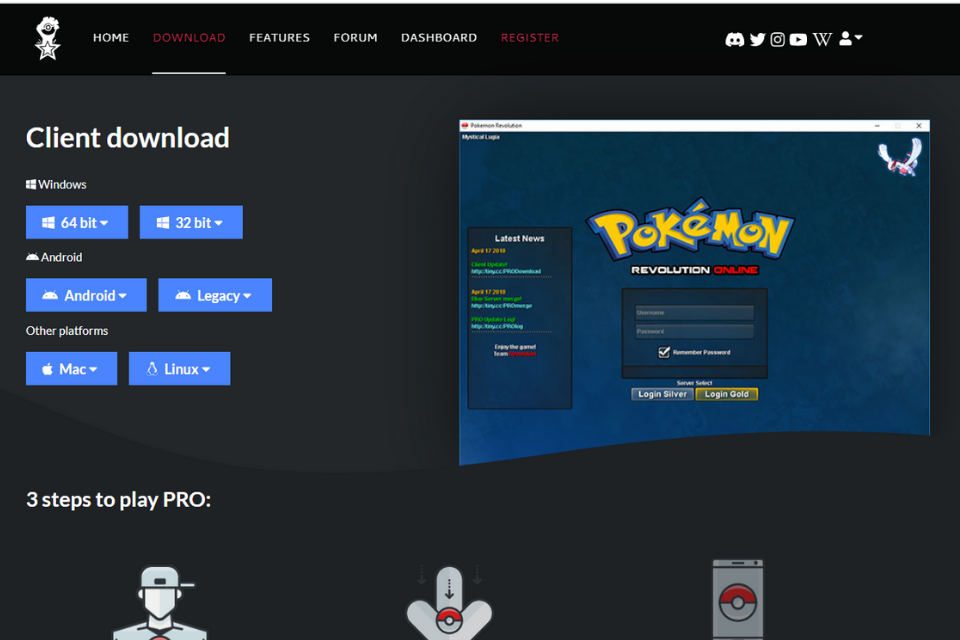Screen dimensions: 960x640
Task: Click the Pokeball download arrow illustration
Action: click(449, 603)
